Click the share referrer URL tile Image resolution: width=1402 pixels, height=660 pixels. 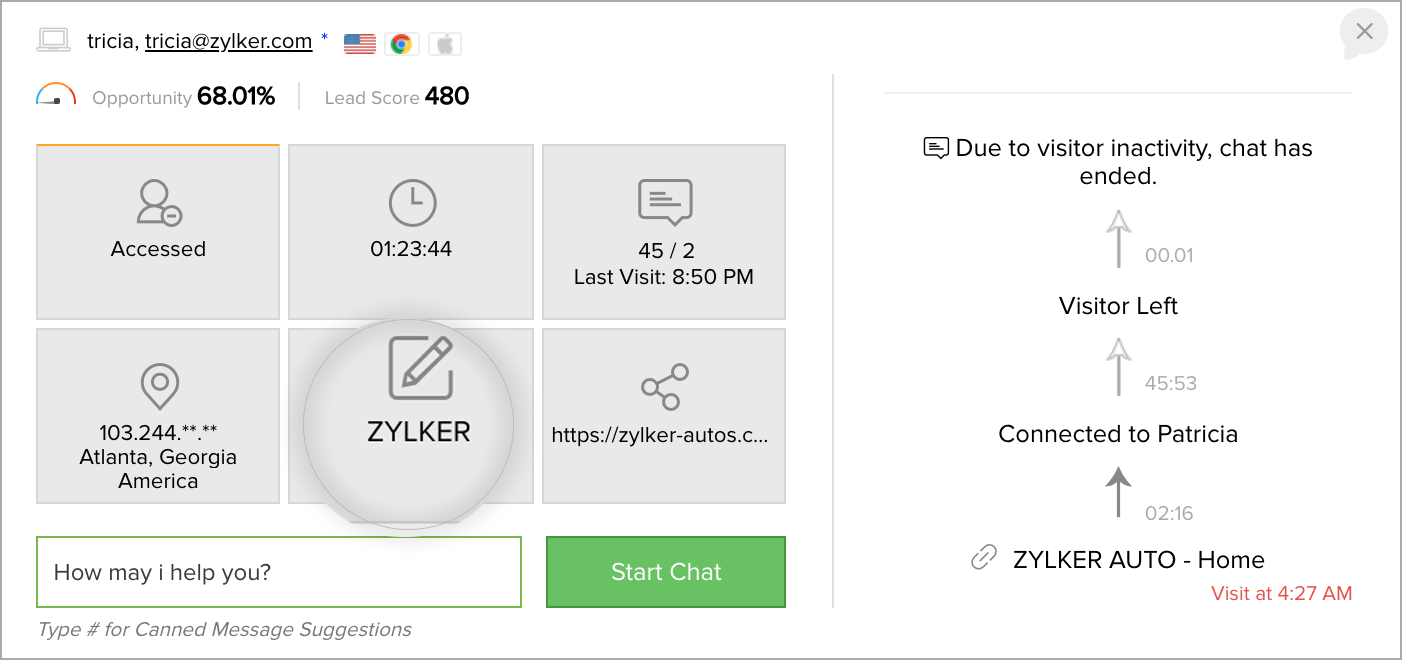pyautogui.click(x=664, y=416)
